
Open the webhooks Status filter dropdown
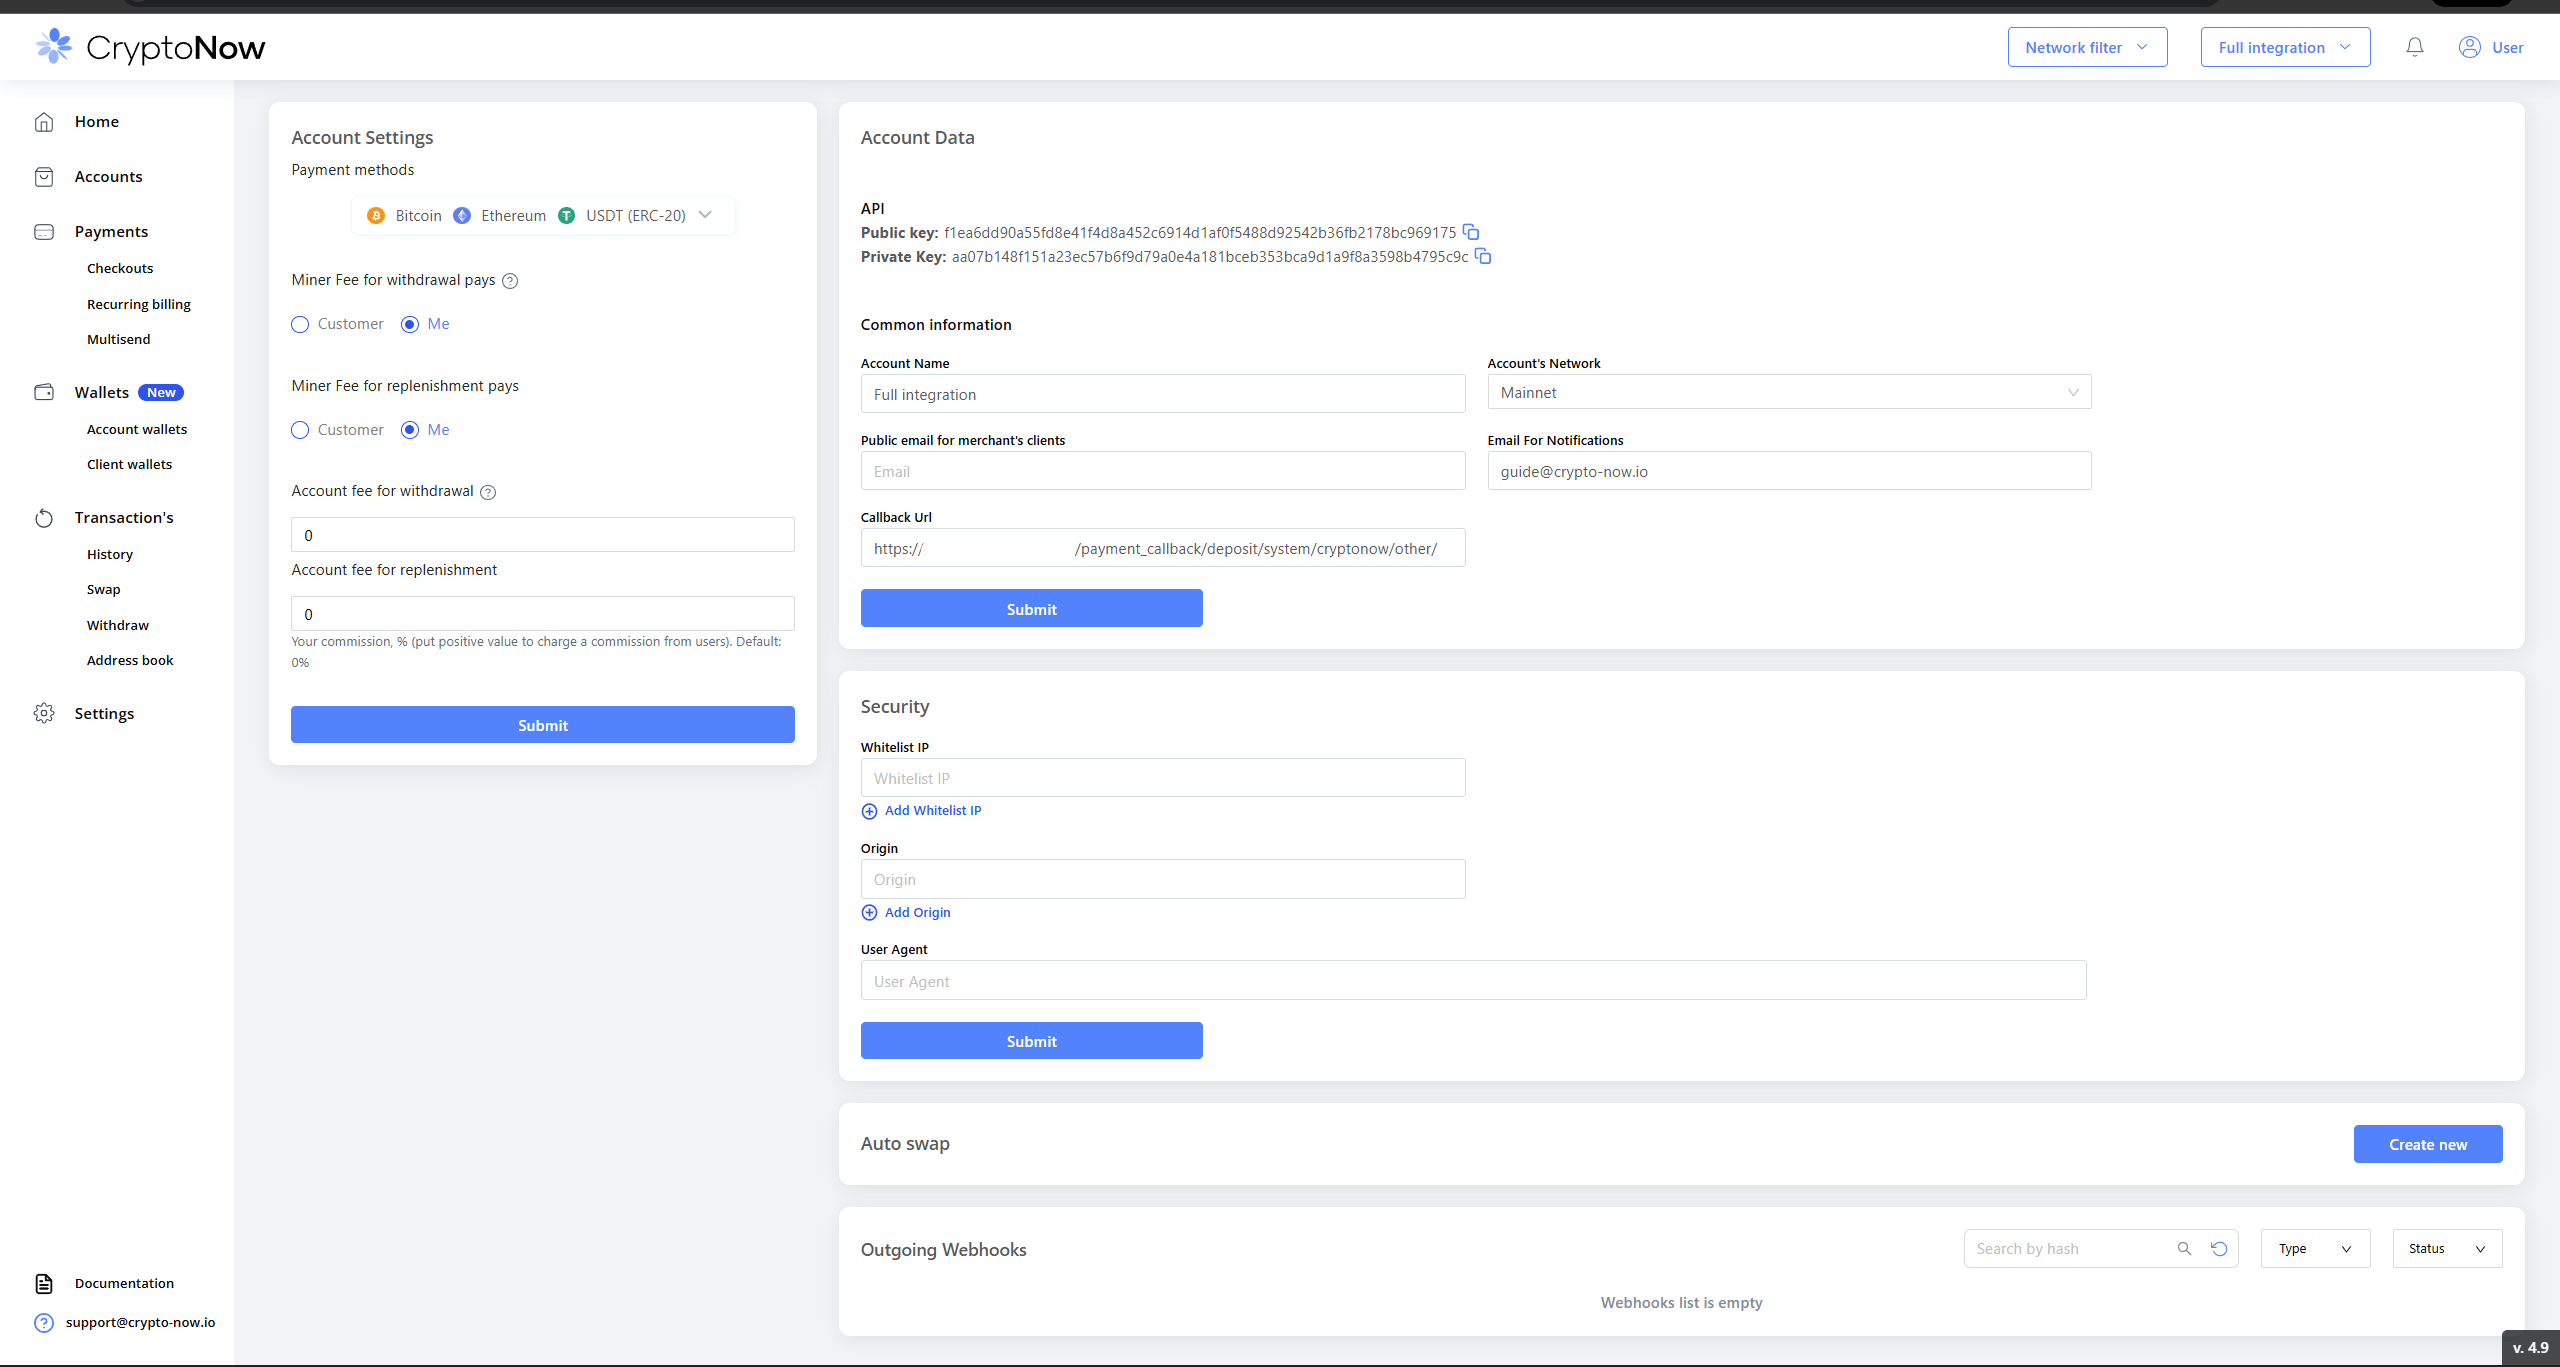[2447, 1248]
